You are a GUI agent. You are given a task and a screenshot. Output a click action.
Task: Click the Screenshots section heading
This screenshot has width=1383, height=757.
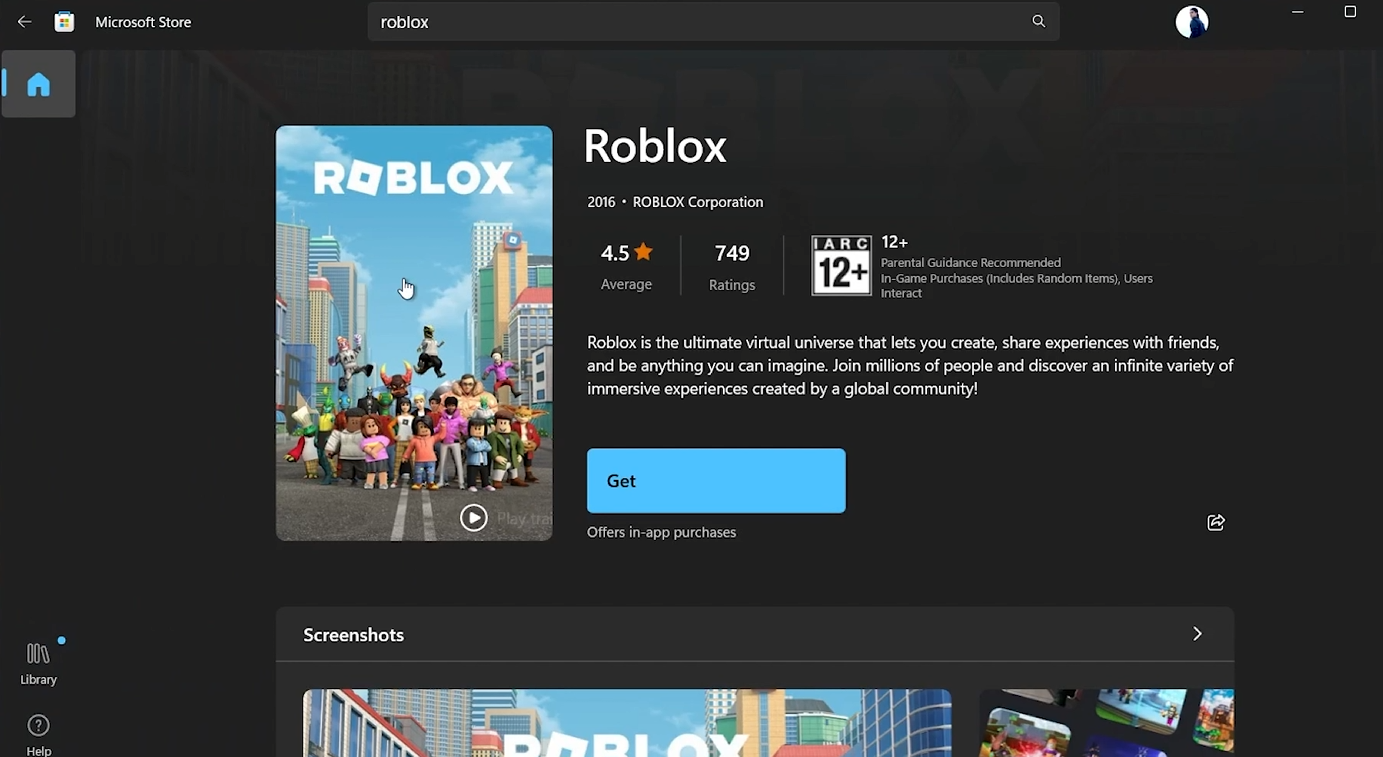tap(353, 635)
